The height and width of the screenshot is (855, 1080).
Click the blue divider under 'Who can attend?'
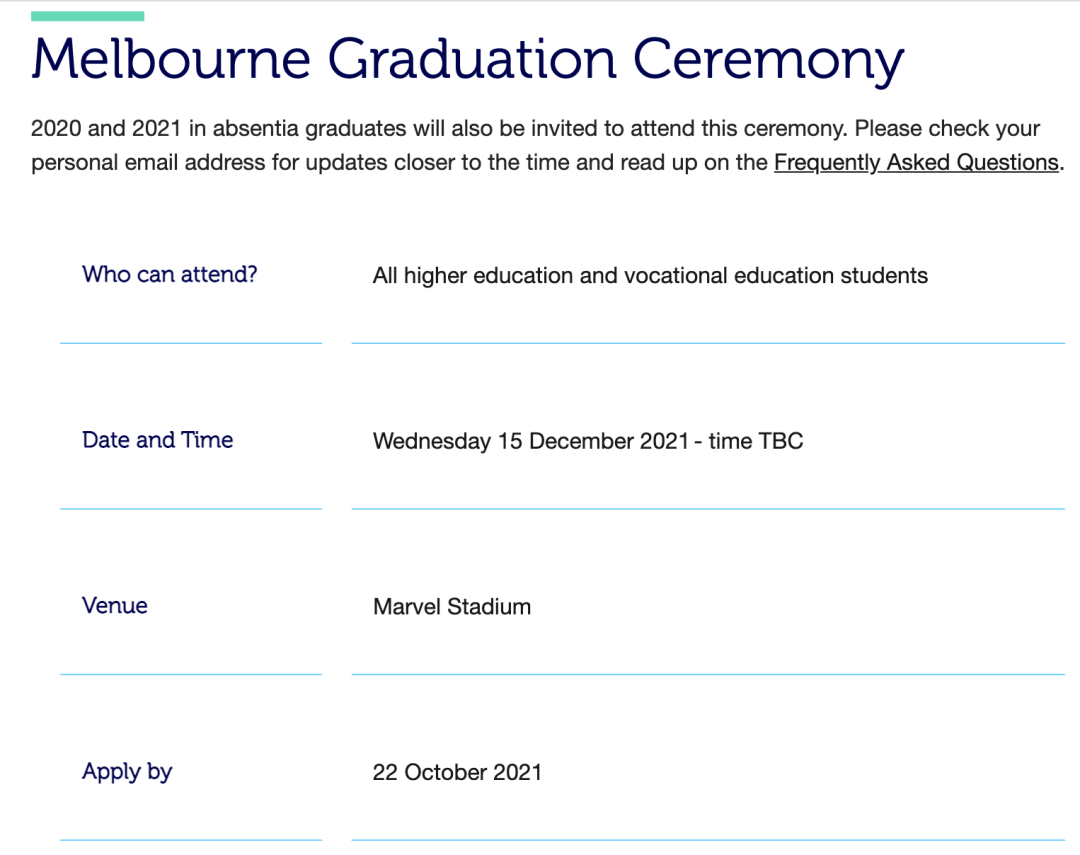click(191, 342)
